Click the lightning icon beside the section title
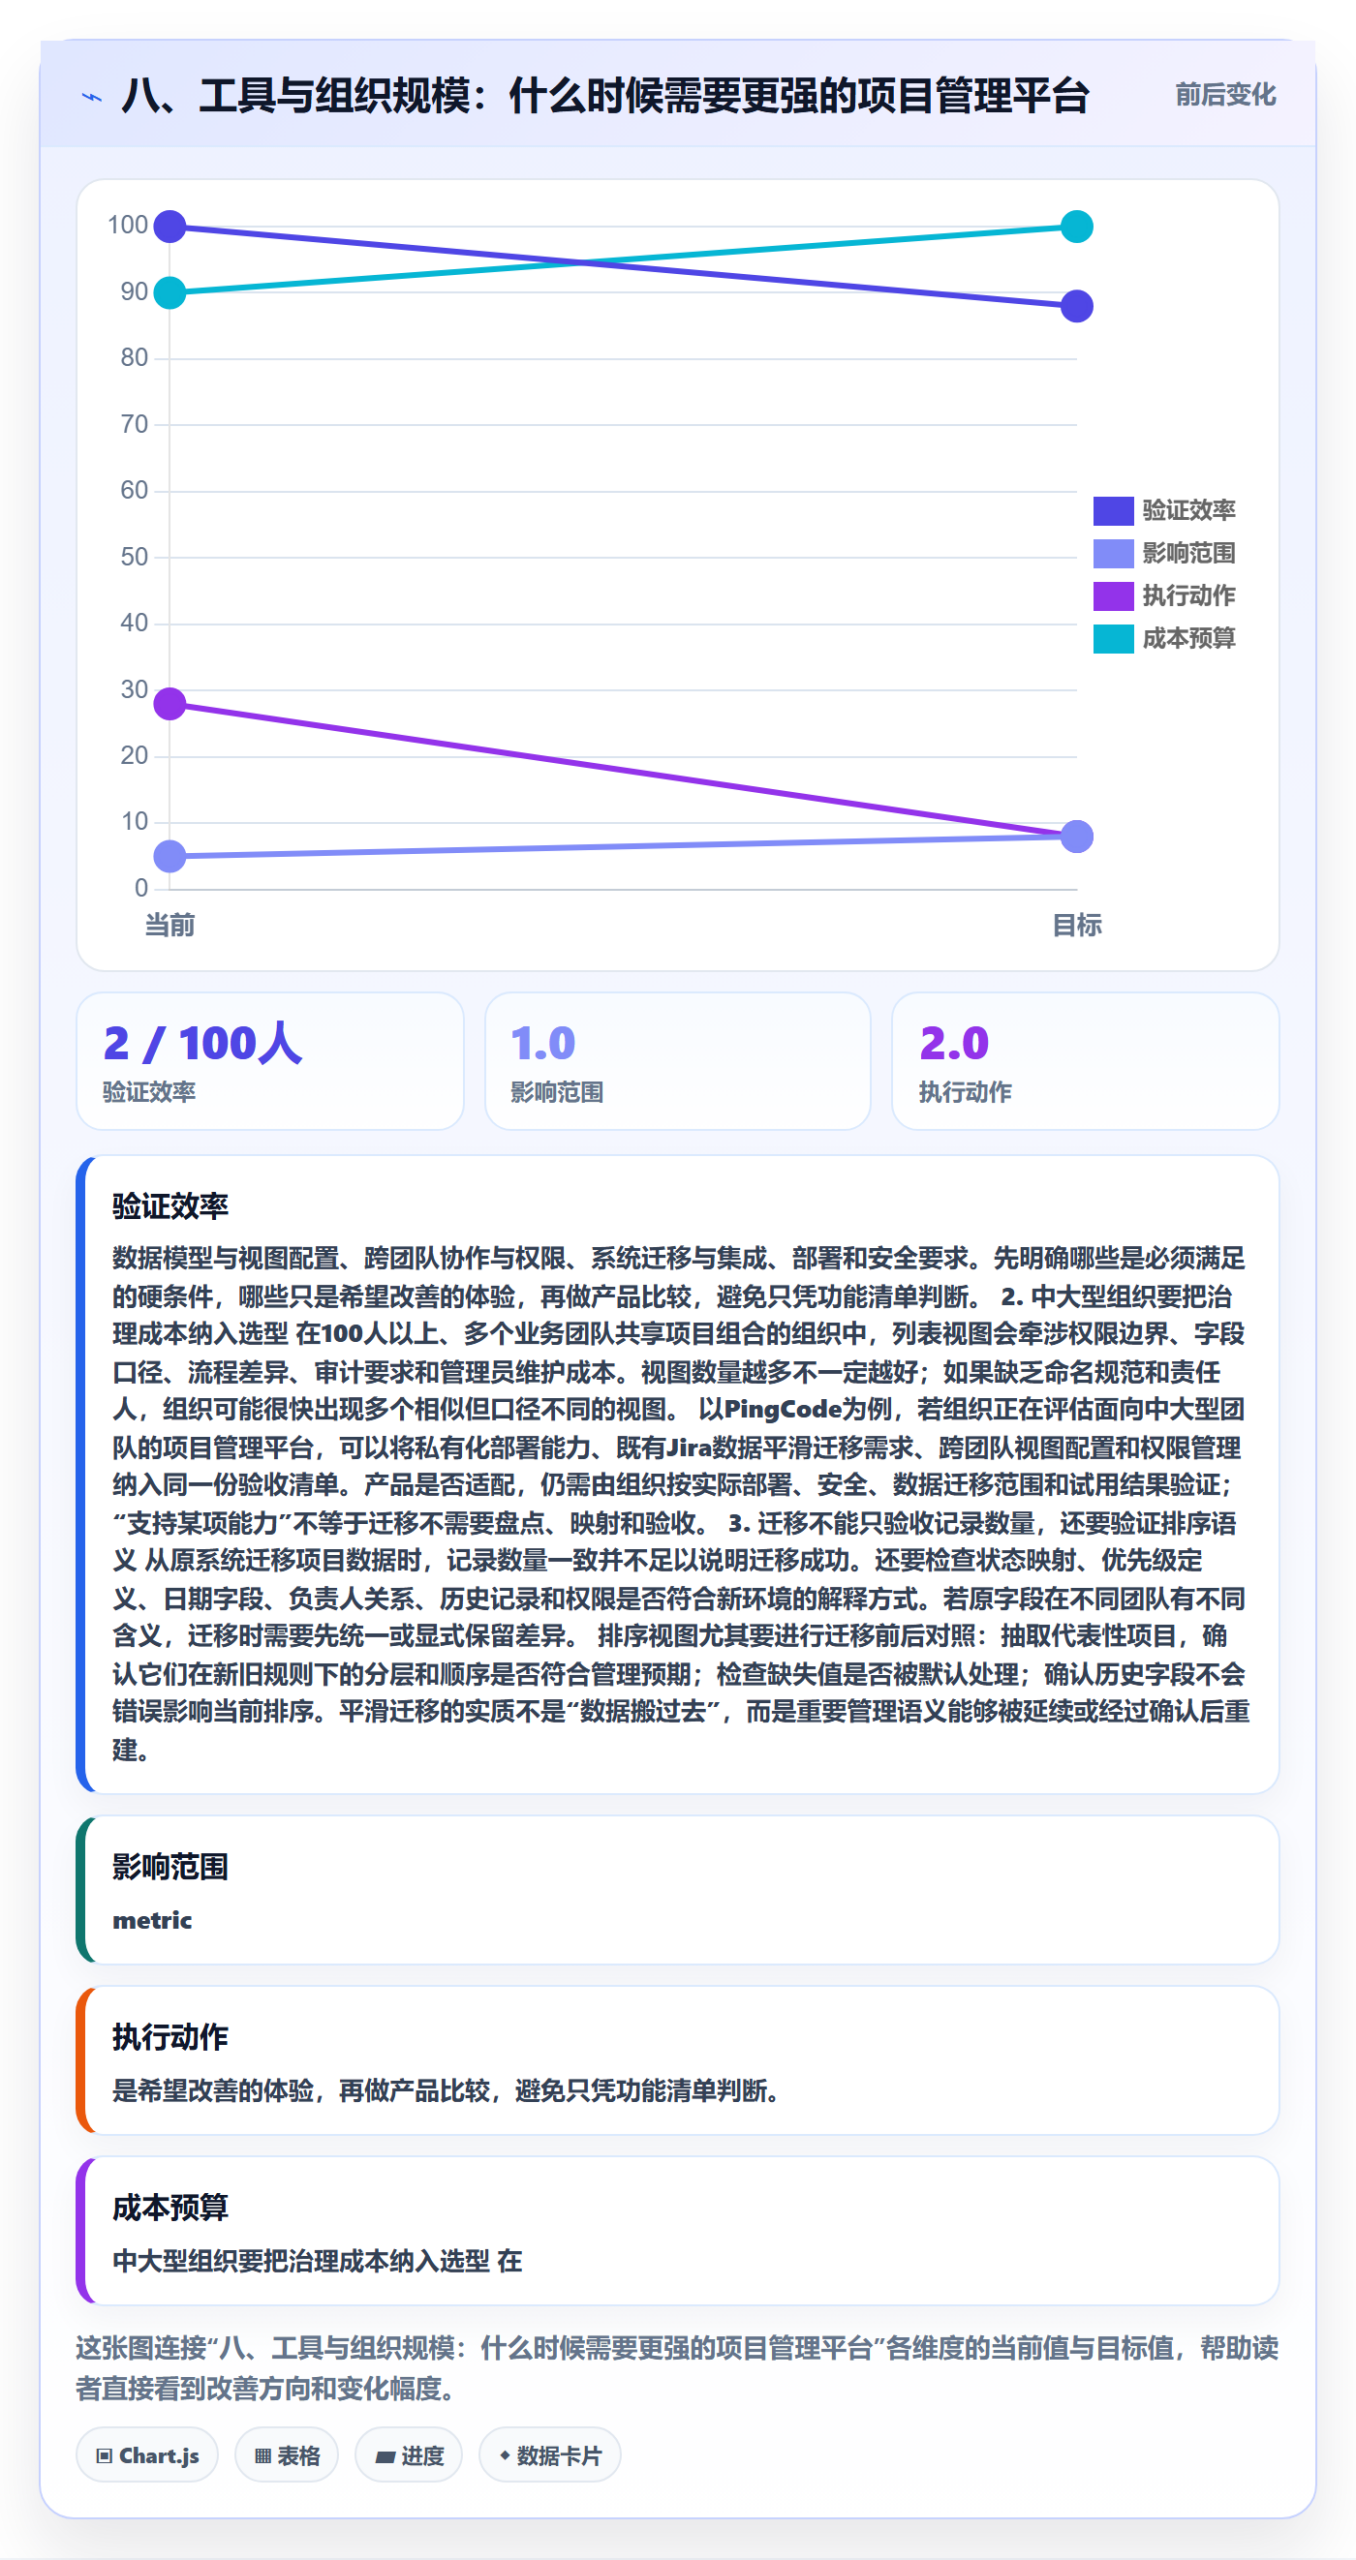Image resolution: width=1356 pixels, height=2560 pixels. coord(91,97)
